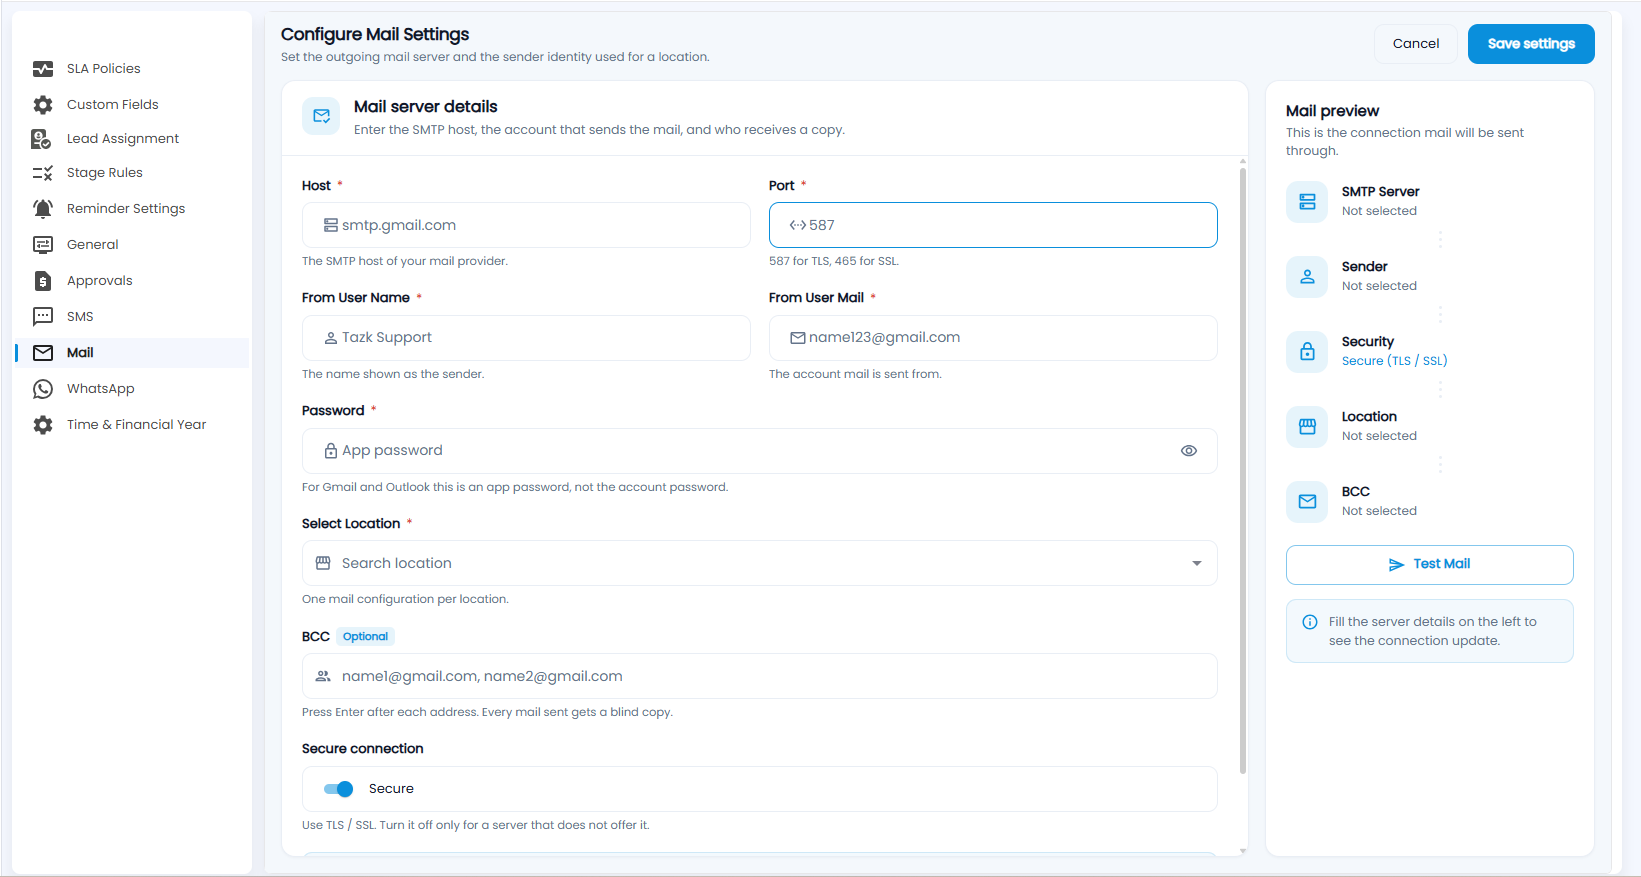Click the Custom Fields gear icon
This screenshot has width=1641, height=877.
point(43,105)
